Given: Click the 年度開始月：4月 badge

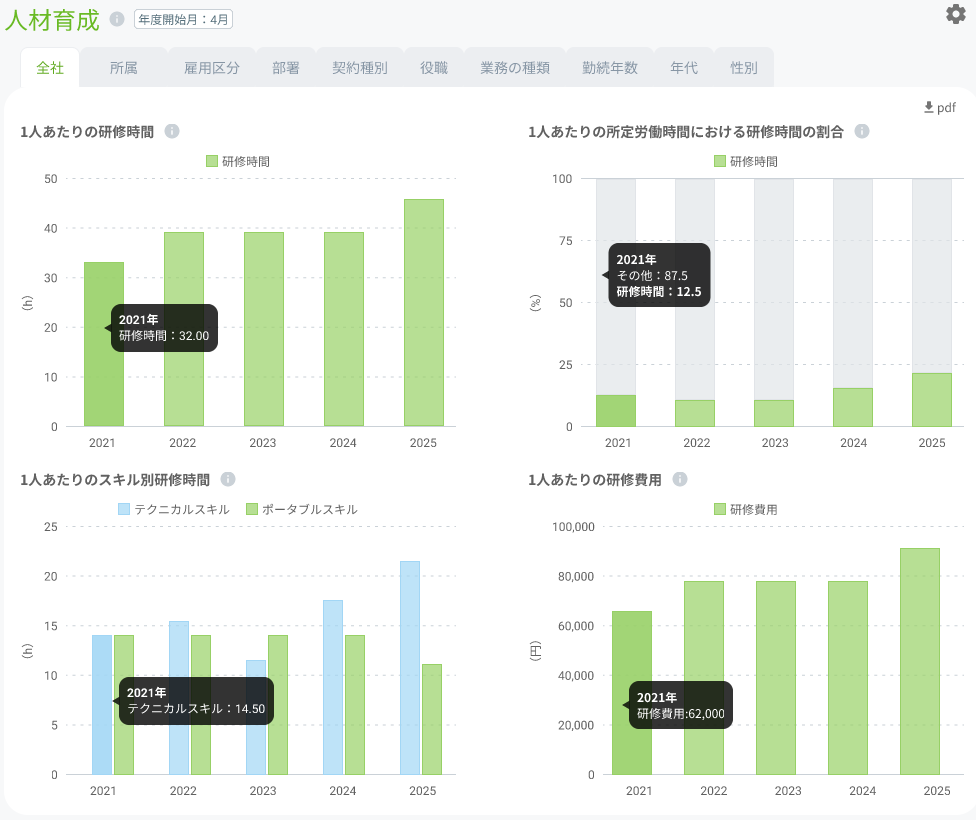Looking at the screenshot, I should tap(183, 19).
